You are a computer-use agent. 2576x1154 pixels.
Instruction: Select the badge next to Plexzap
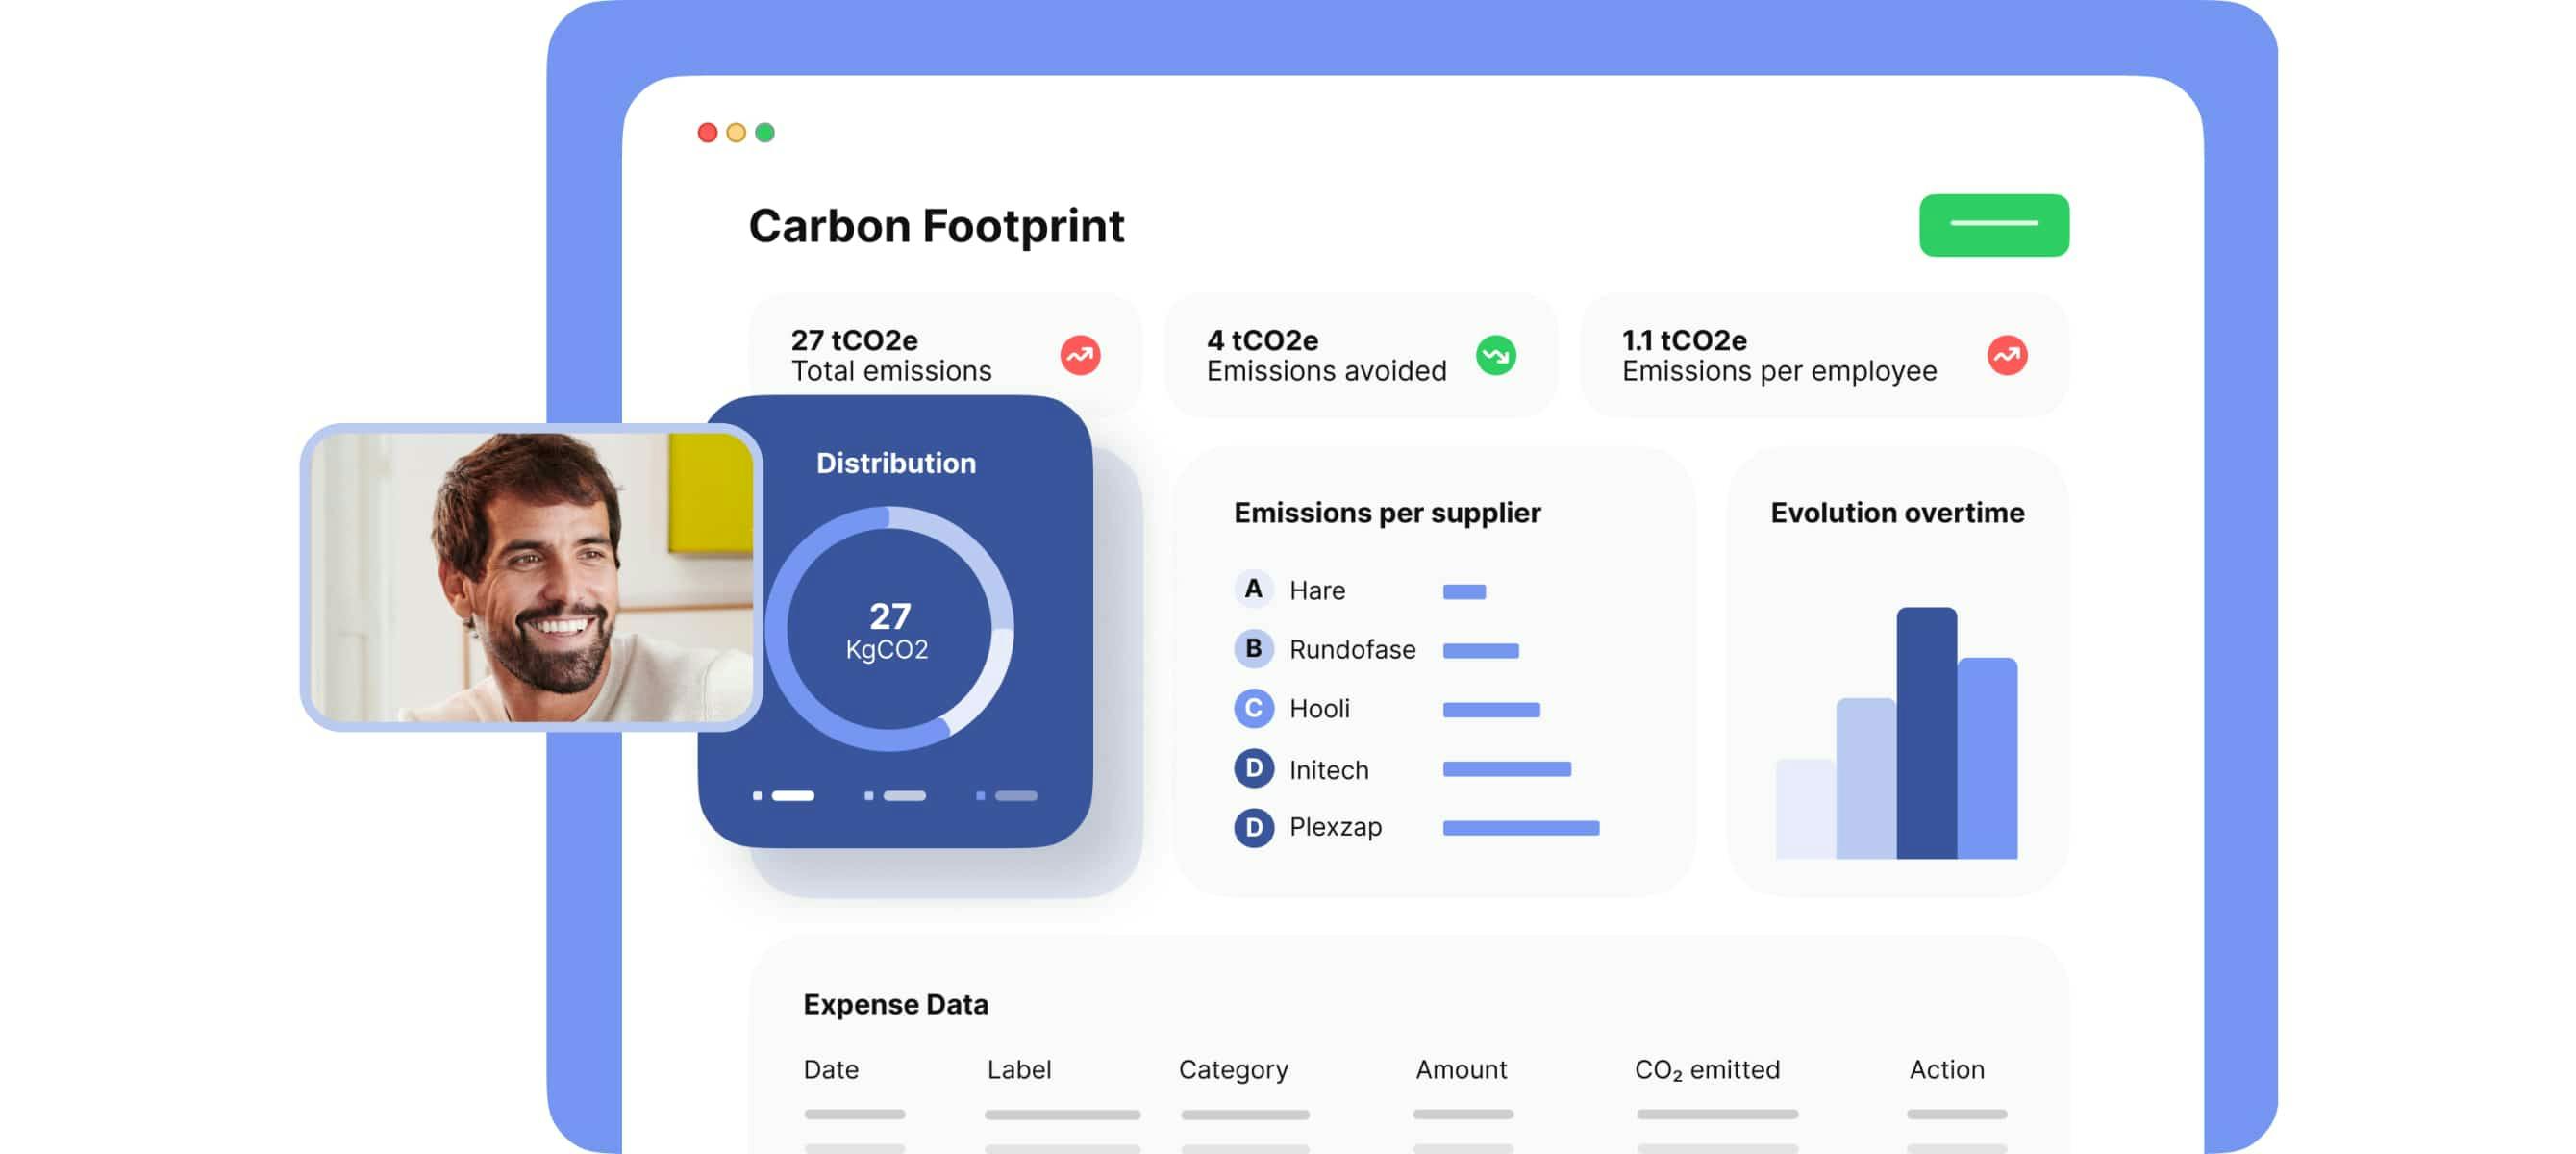click(1253, 827)
